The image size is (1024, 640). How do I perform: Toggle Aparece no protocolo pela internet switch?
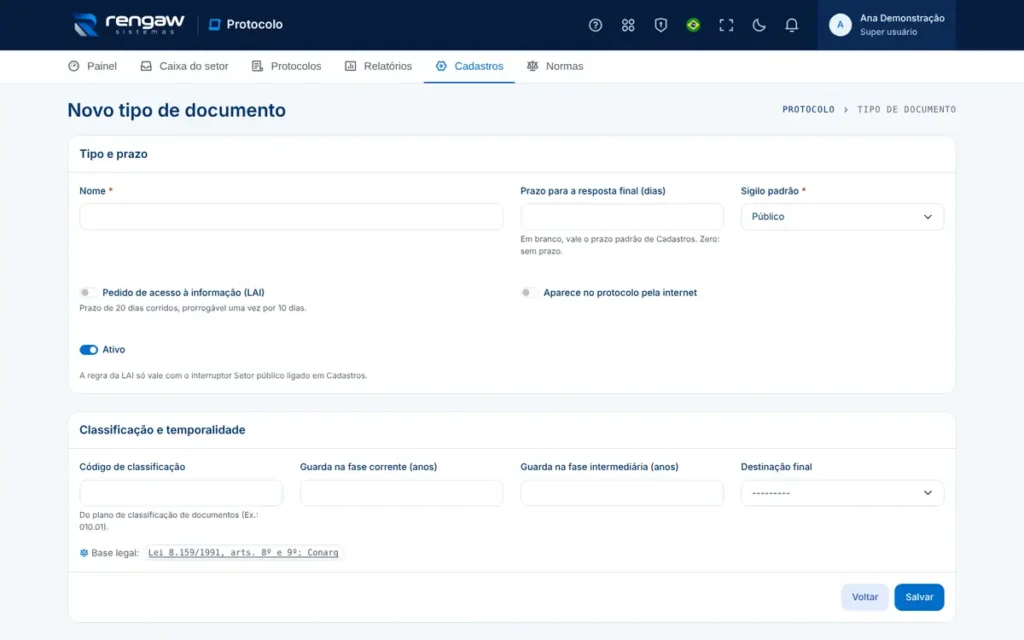[529, 293]
